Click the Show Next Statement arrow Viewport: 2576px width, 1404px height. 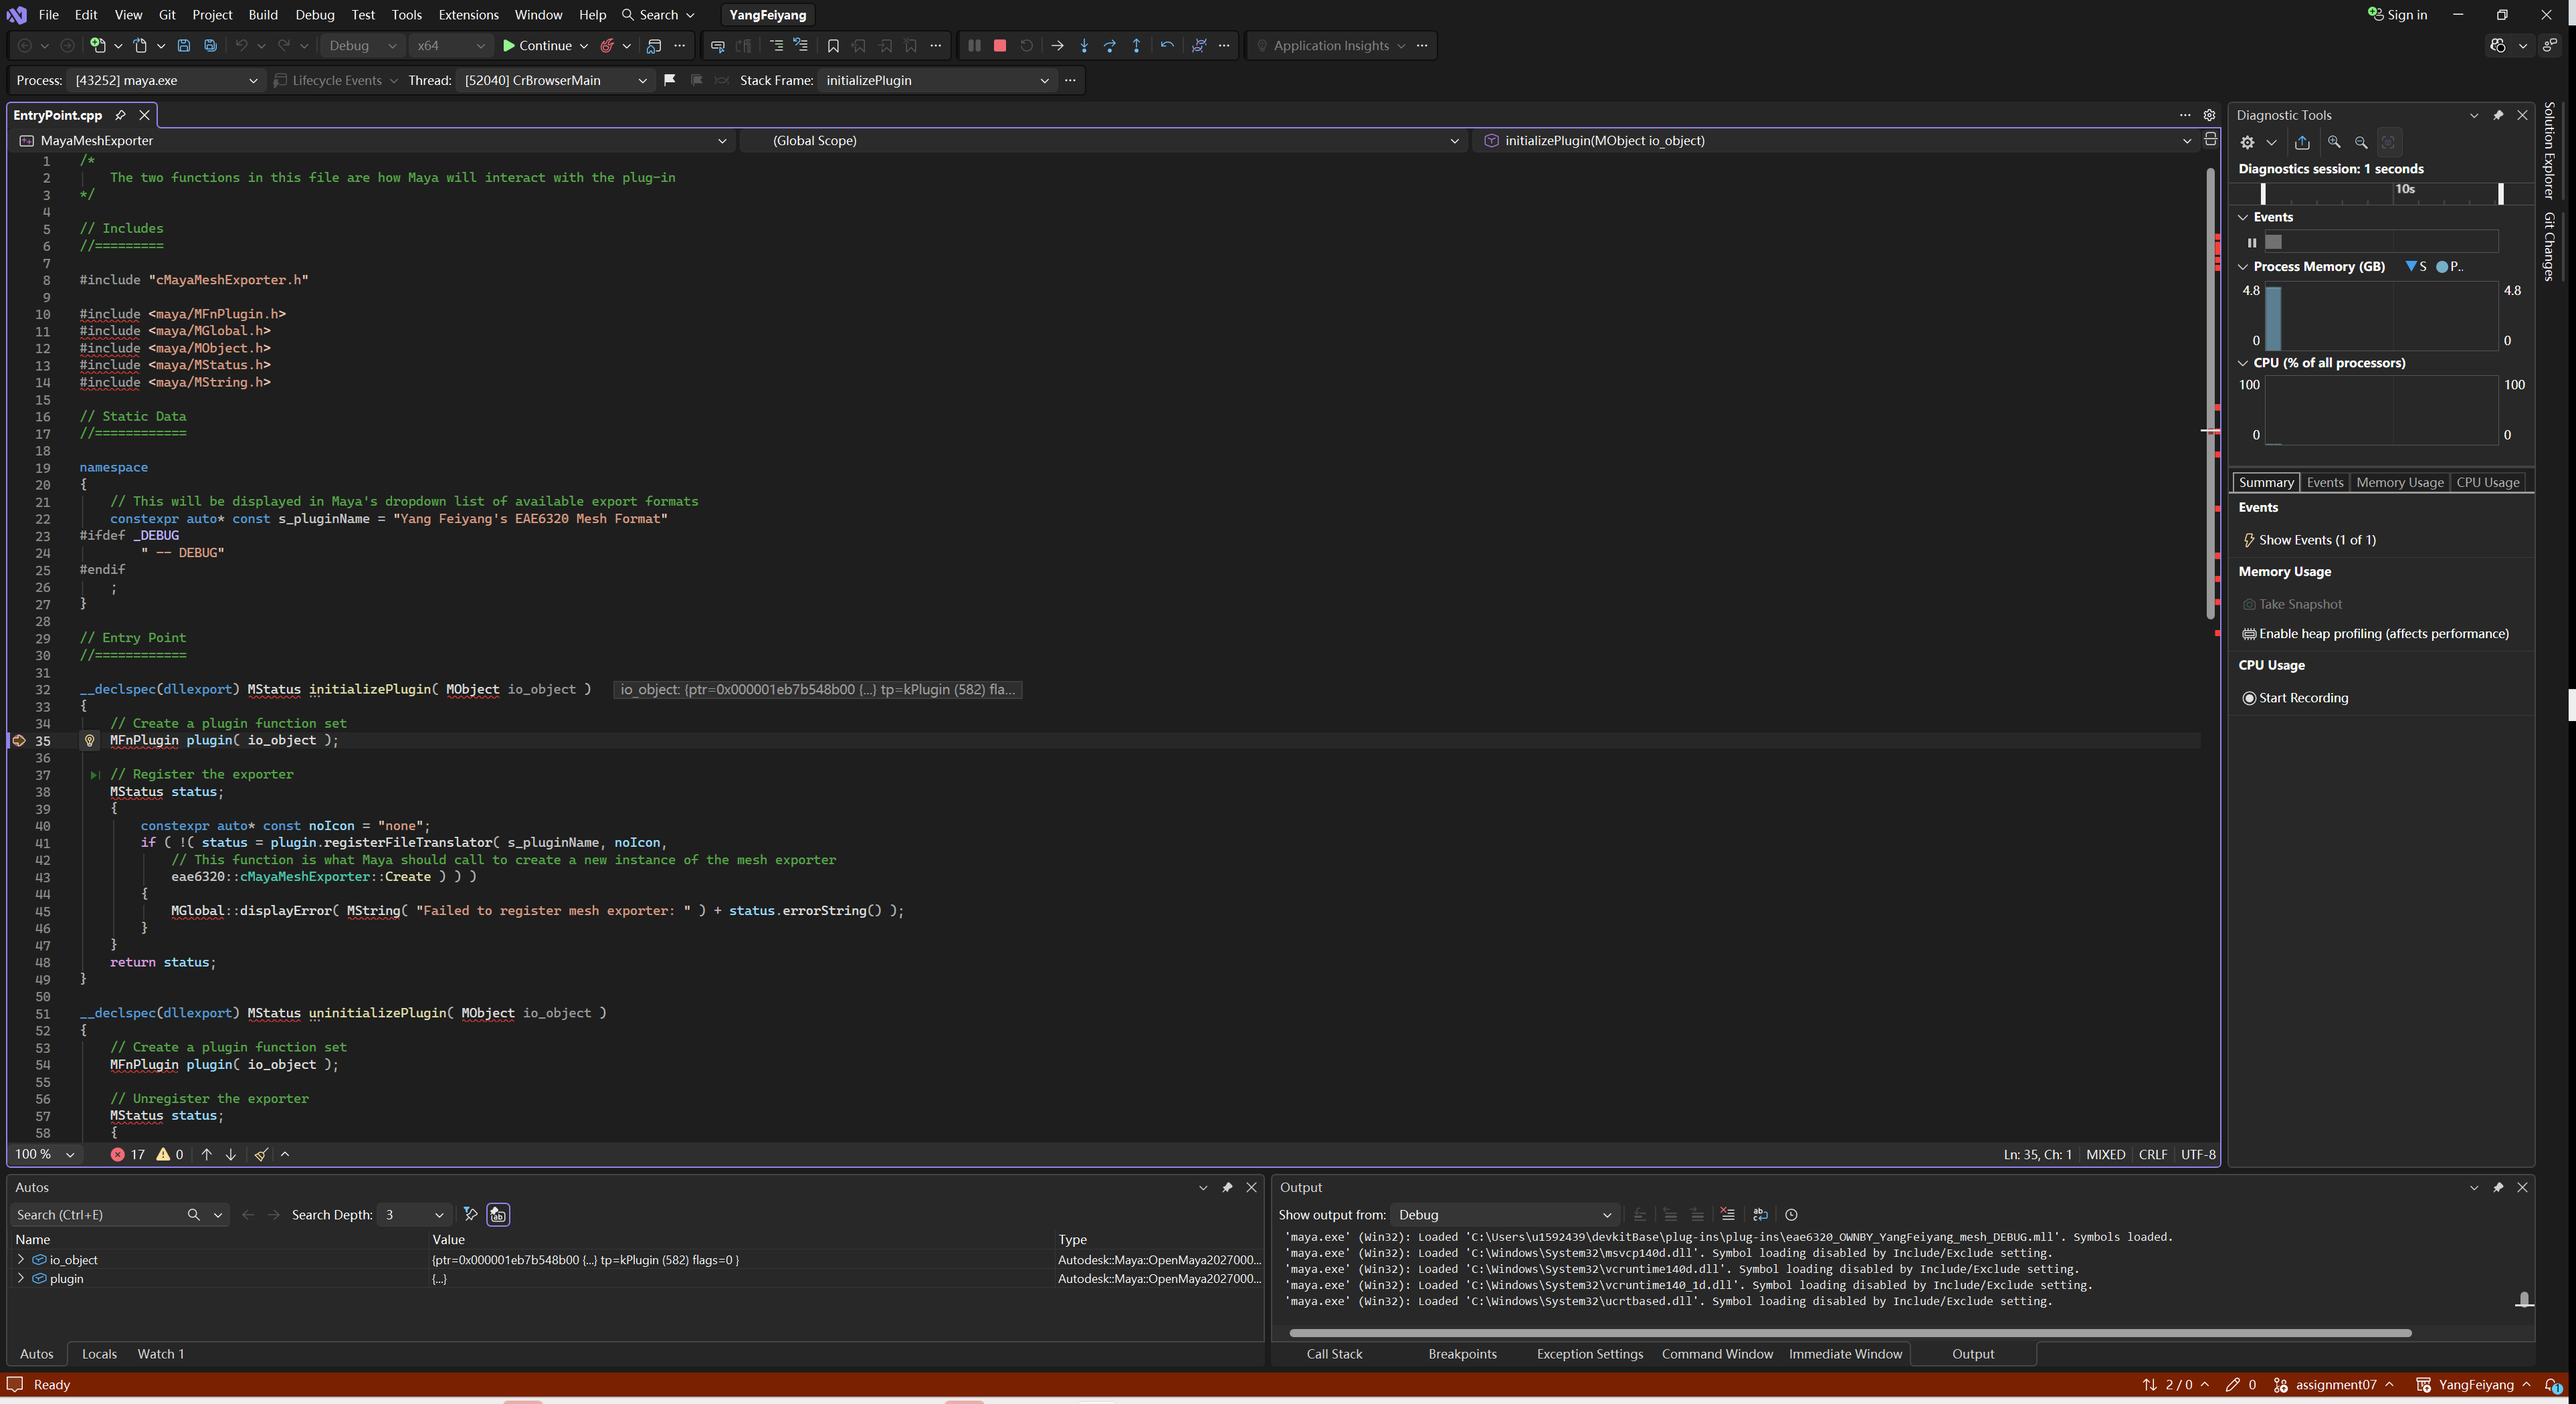pos(1057,46)
